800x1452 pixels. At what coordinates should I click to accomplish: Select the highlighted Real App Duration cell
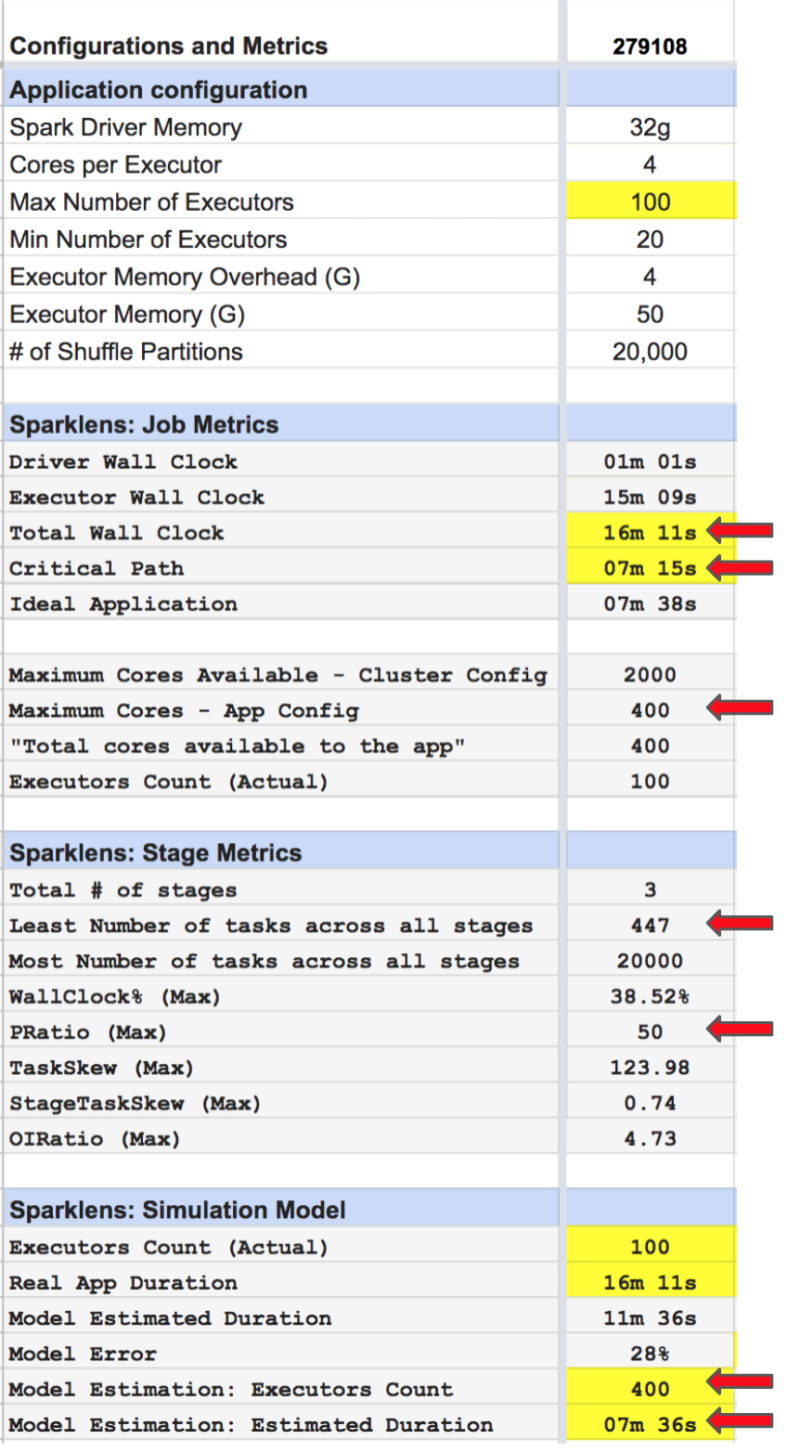(651, 1282)
